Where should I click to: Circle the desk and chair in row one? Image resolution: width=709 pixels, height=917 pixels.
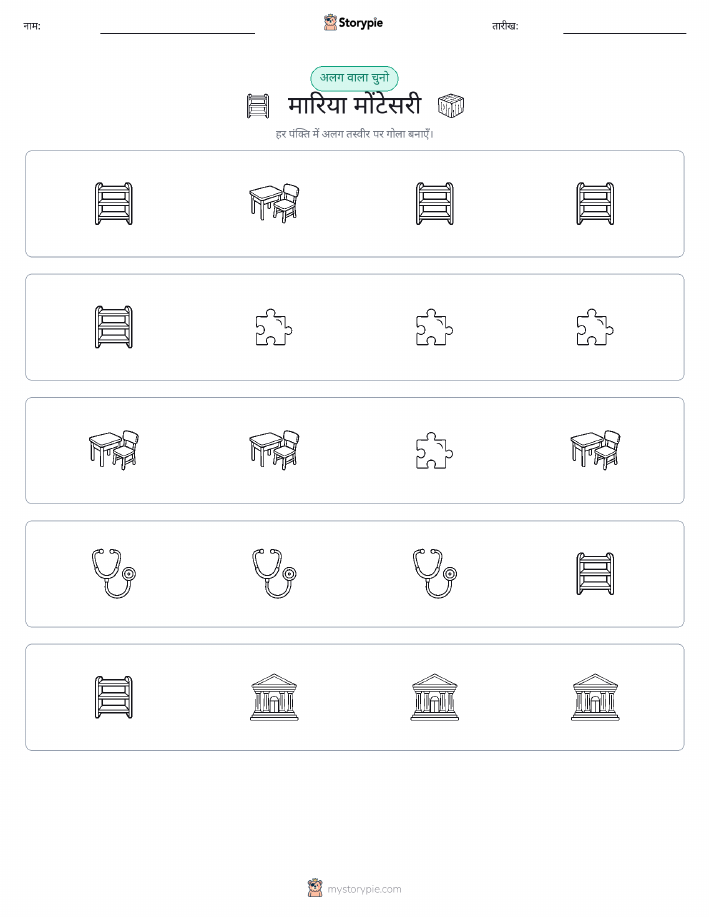tap(274, 203)
